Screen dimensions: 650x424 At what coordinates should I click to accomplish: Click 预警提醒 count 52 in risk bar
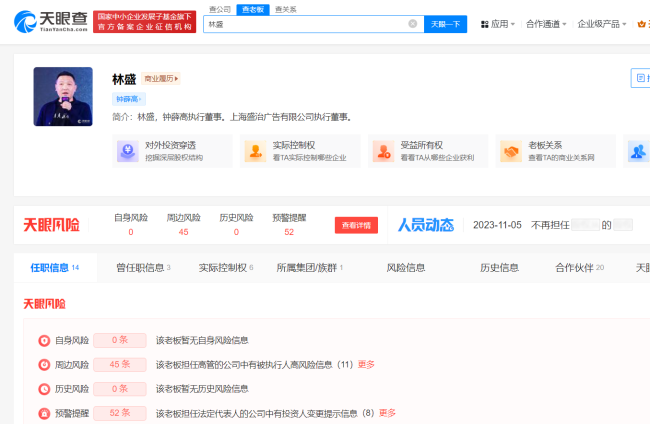tap(289, 232)
